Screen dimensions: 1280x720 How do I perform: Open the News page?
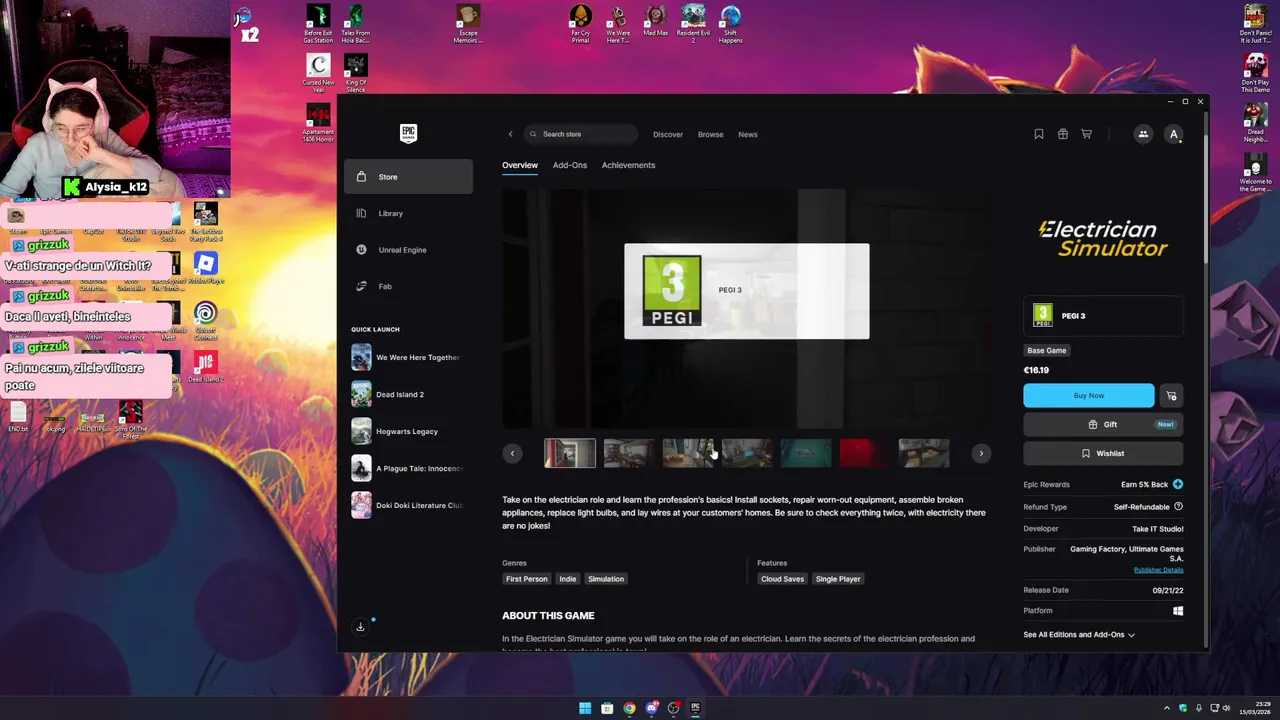pos(748,134)
